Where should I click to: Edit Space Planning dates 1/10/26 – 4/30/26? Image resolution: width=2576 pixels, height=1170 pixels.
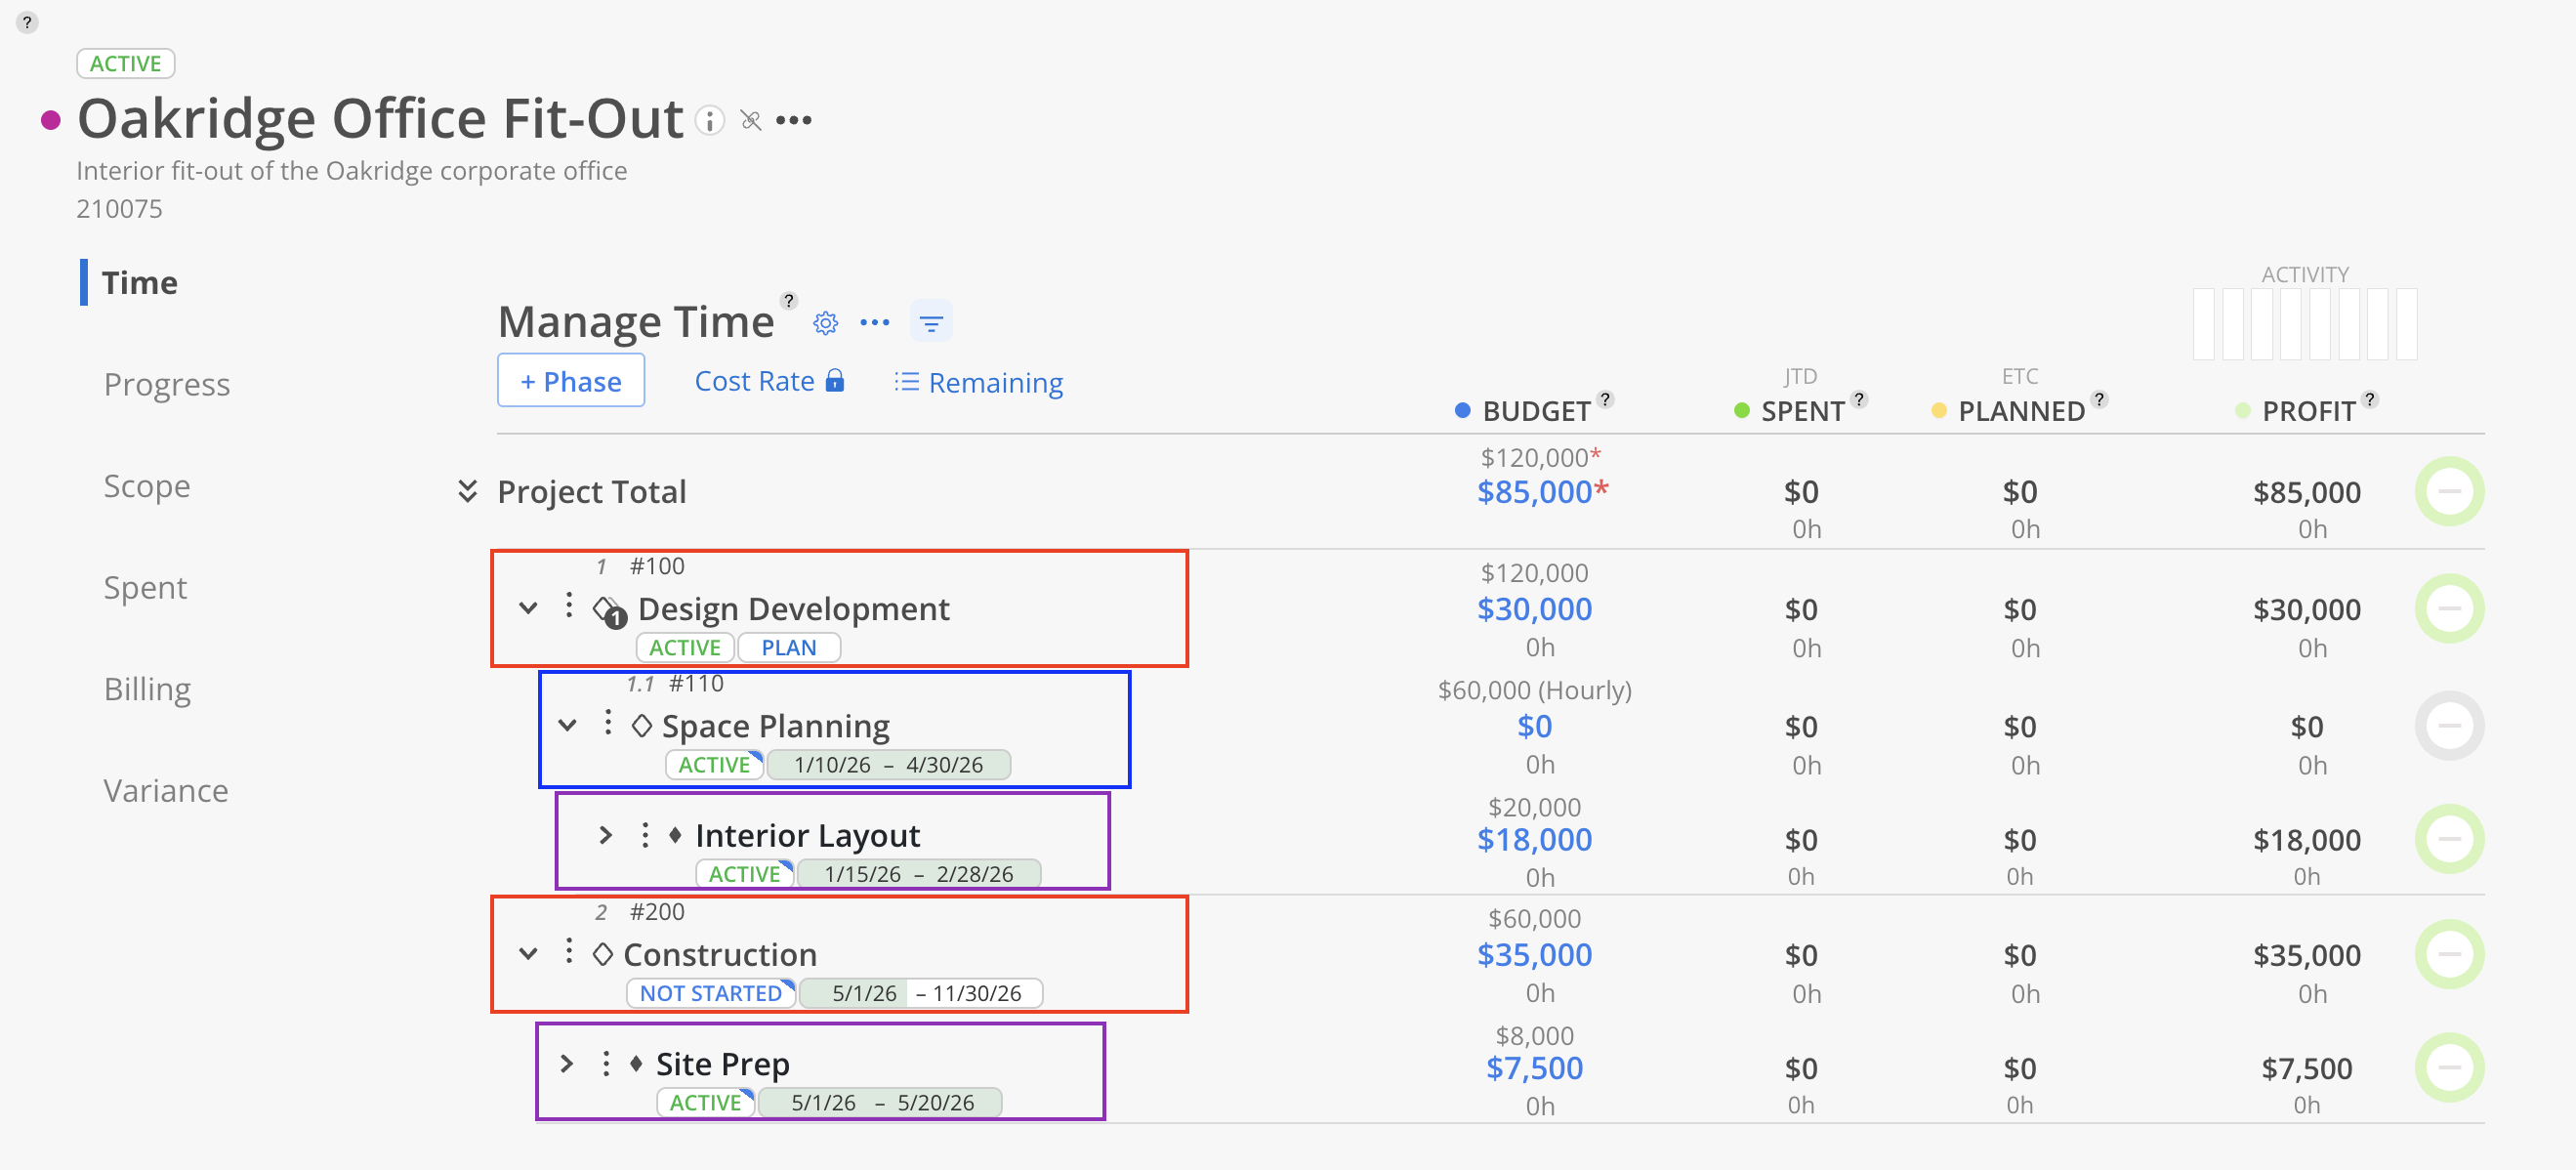[x=889, y=764]
